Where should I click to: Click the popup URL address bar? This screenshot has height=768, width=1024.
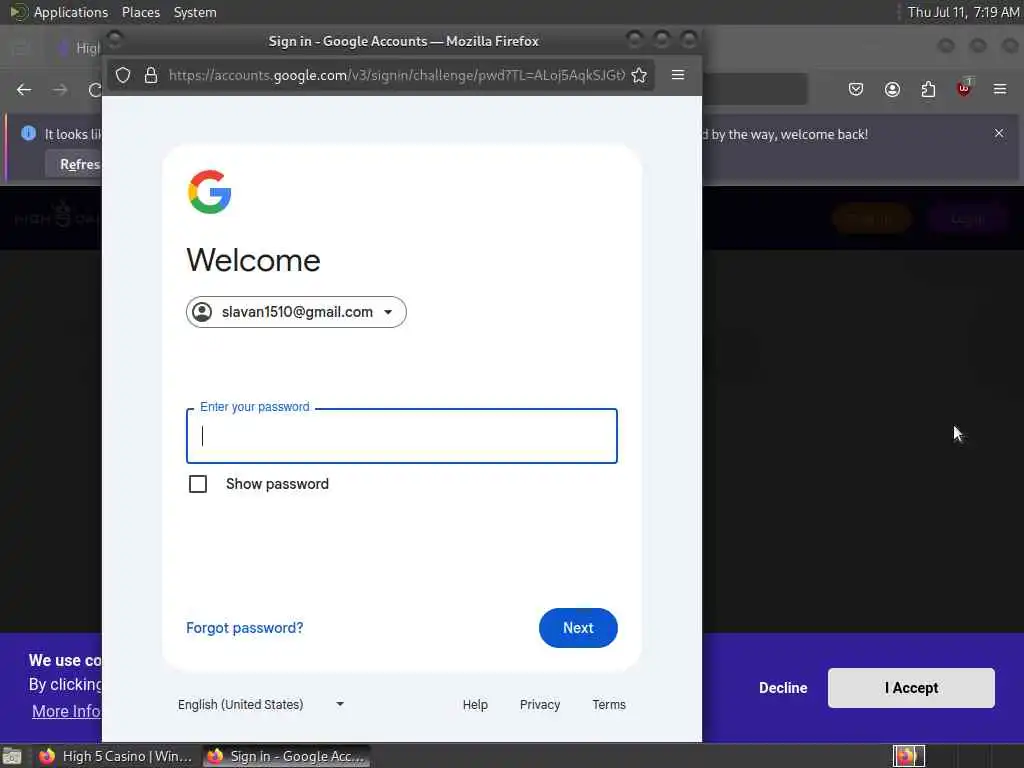coord(396,75)
